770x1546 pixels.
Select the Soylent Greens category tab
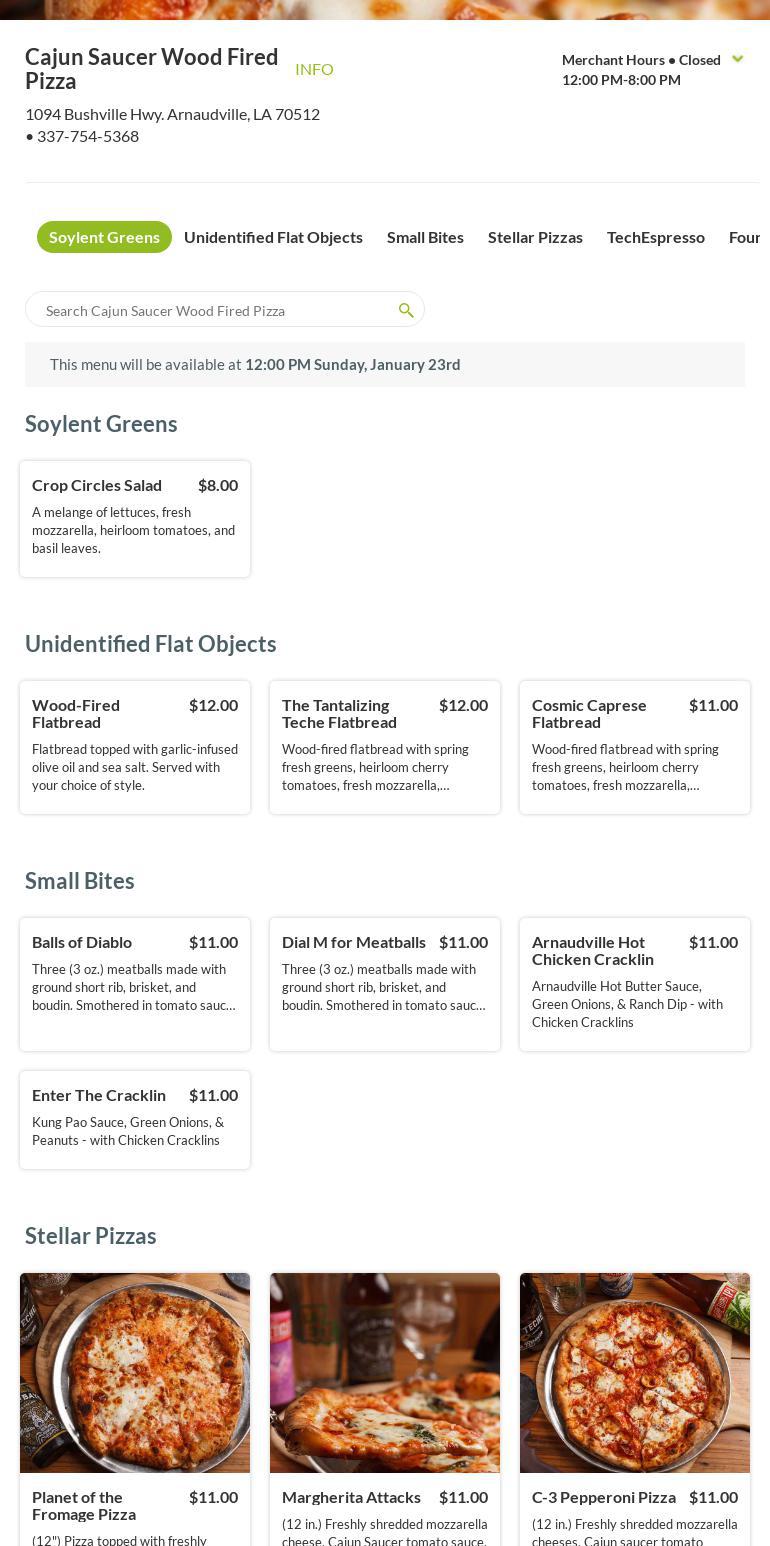104,237
